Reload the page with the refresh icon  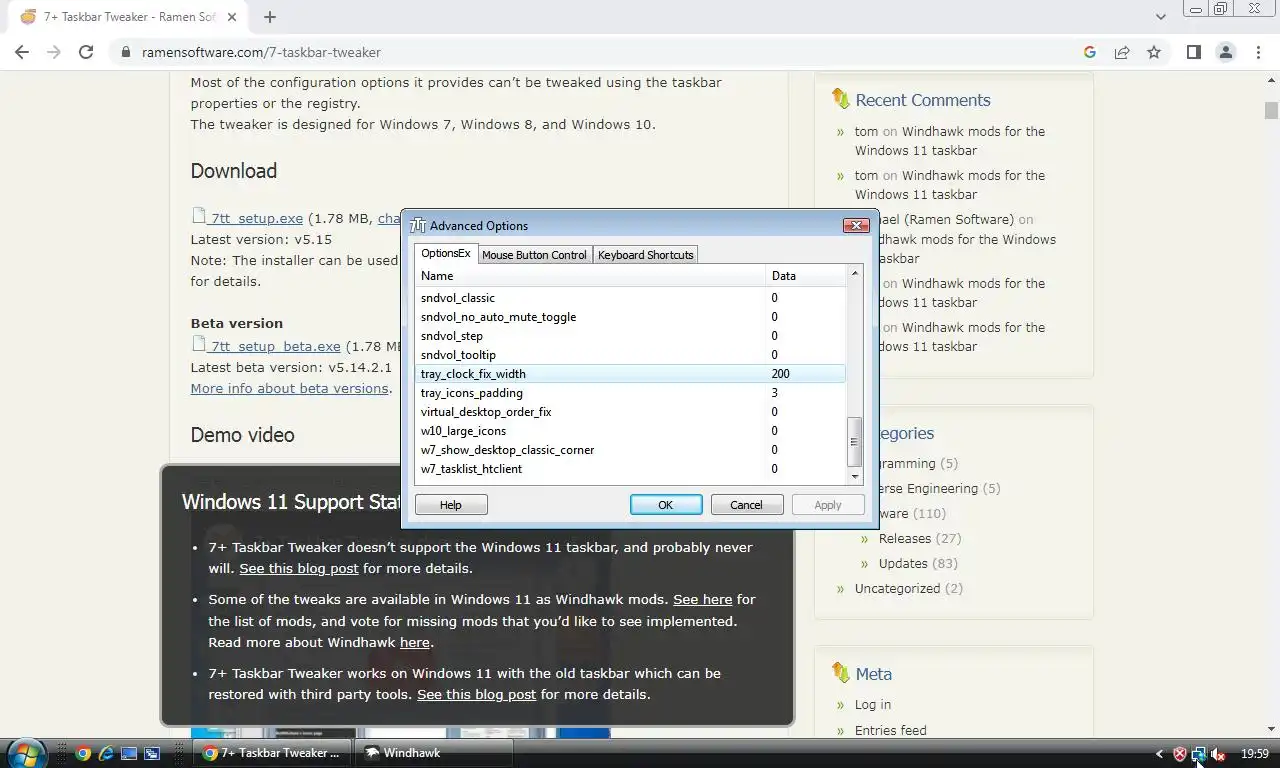click(86, 52)
